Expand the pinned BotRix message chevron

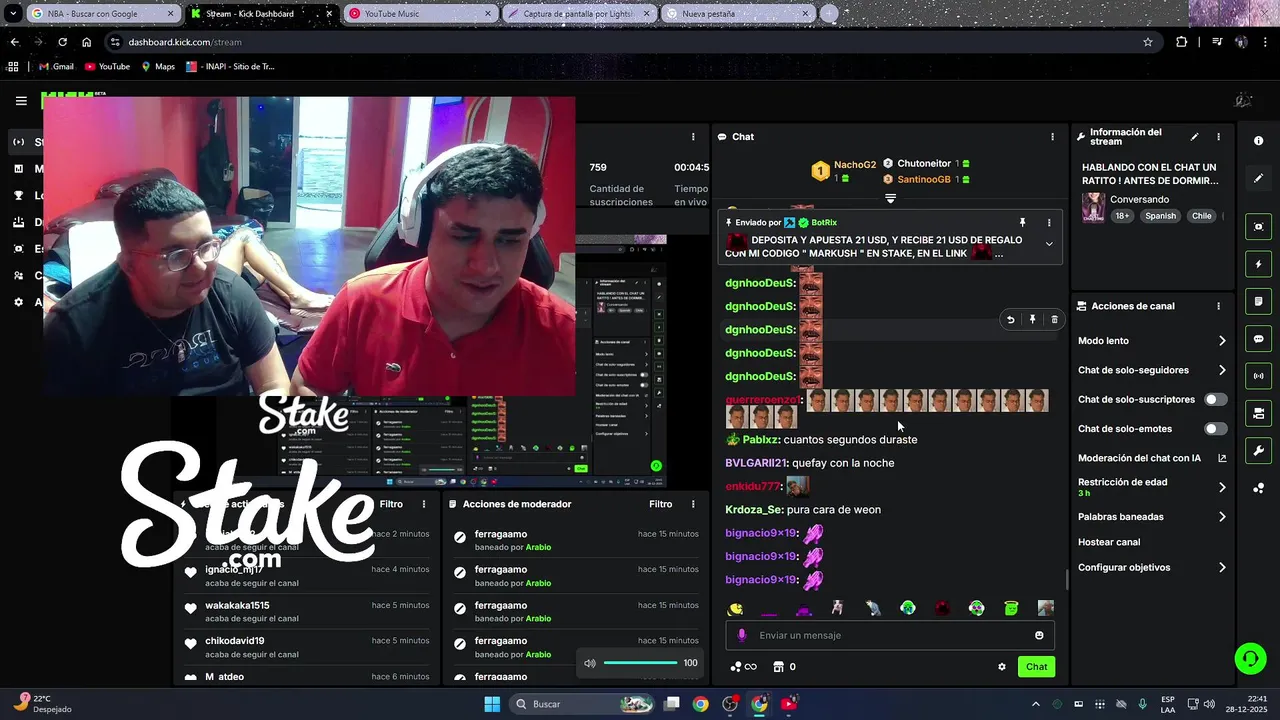pyautogui.click(x=1049, y=244)
